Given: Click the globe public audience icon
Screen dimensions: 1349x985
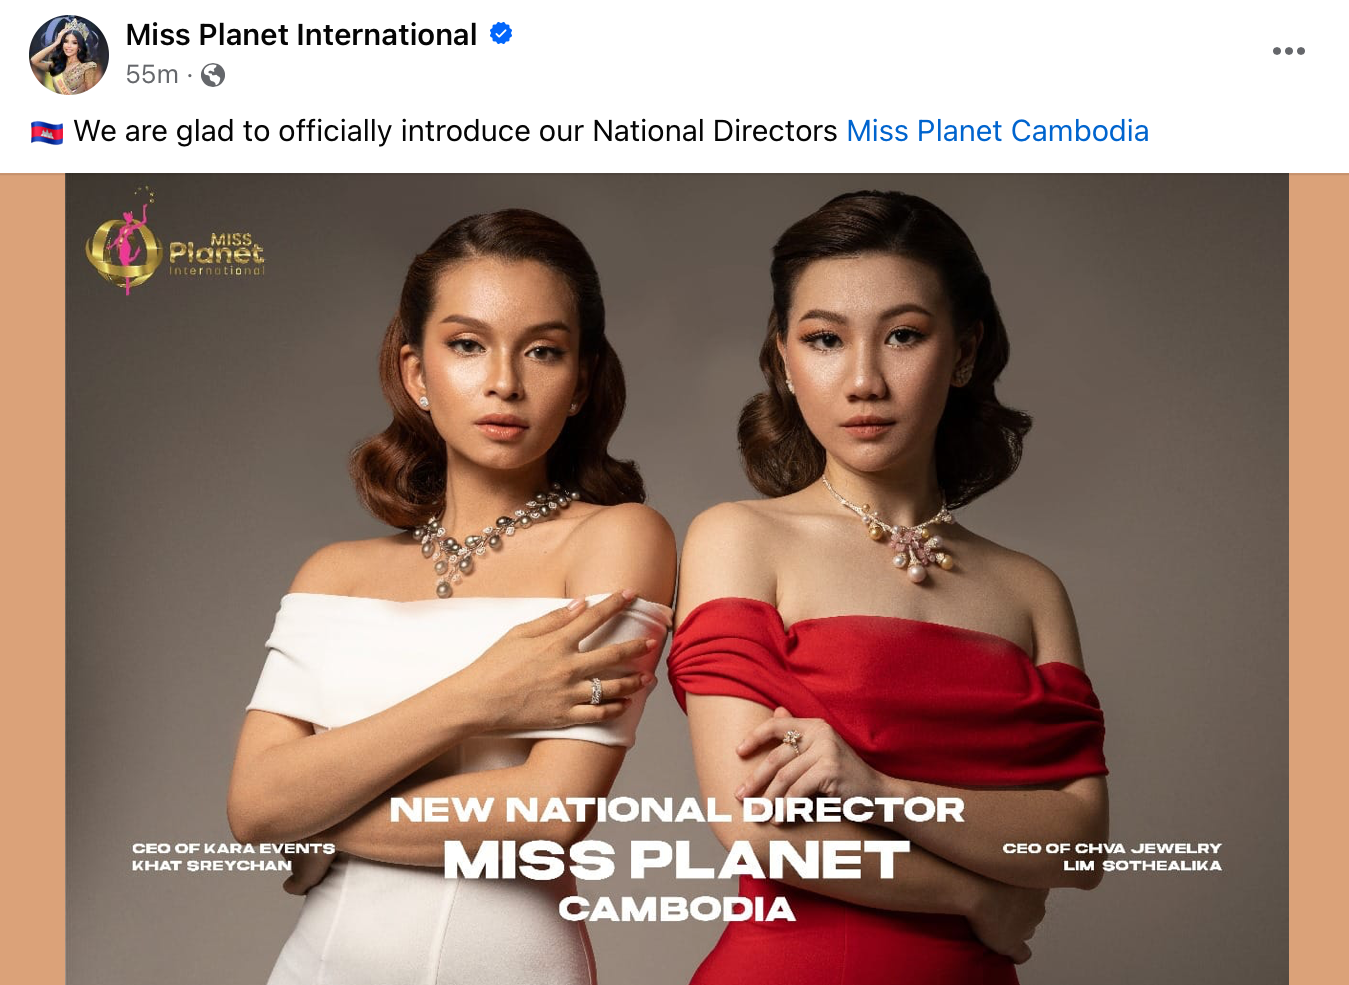Looking at the screenshot, I should coord(213,75).
